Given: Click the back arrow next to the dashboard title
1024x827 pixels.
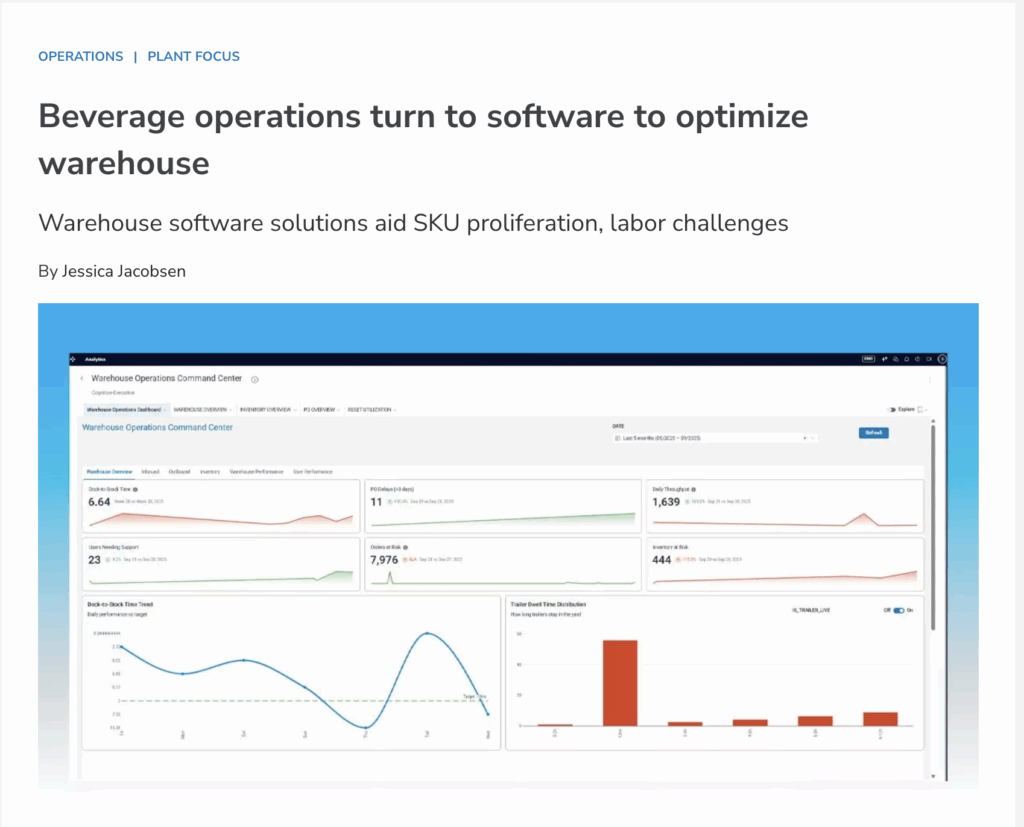Looking at the screenshot, I should (81, 378).
